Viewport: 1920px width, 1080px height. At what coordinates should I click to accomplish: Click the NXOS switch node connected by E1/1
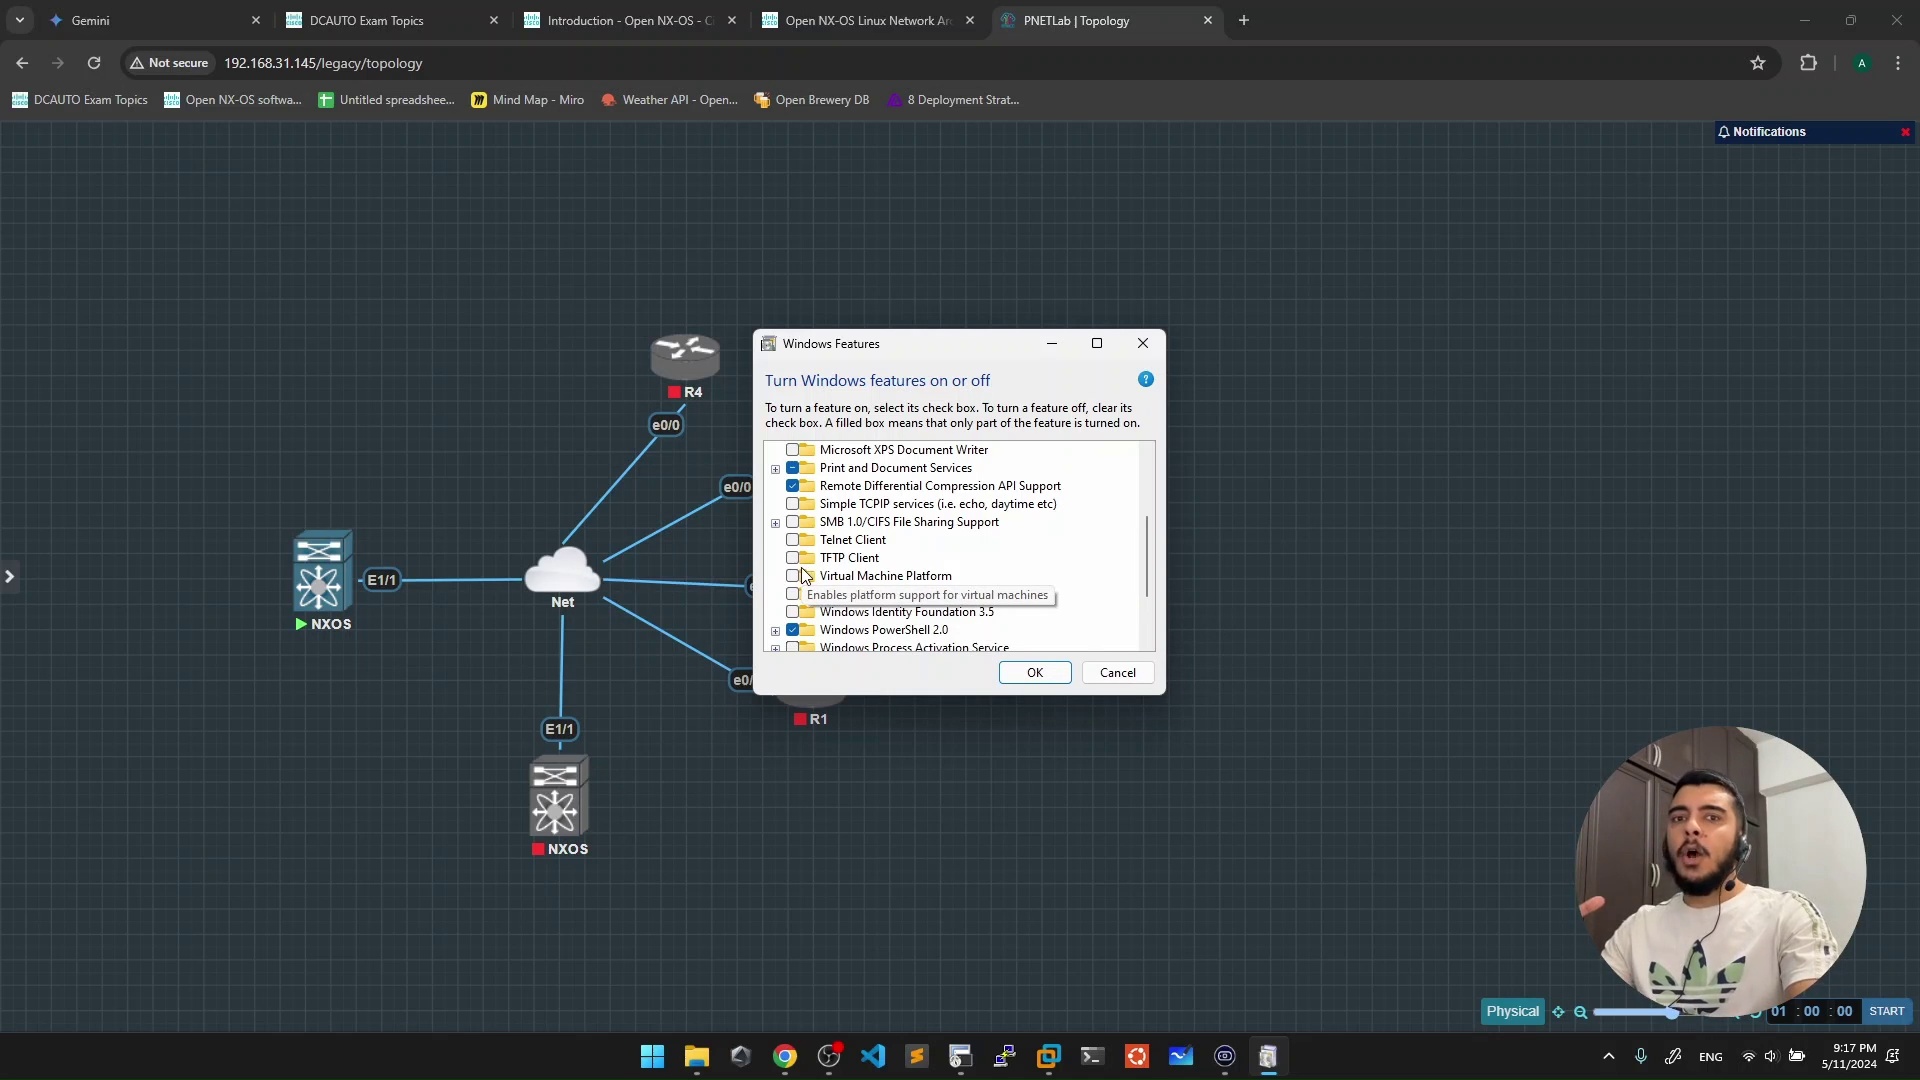[x=322, y=571]
